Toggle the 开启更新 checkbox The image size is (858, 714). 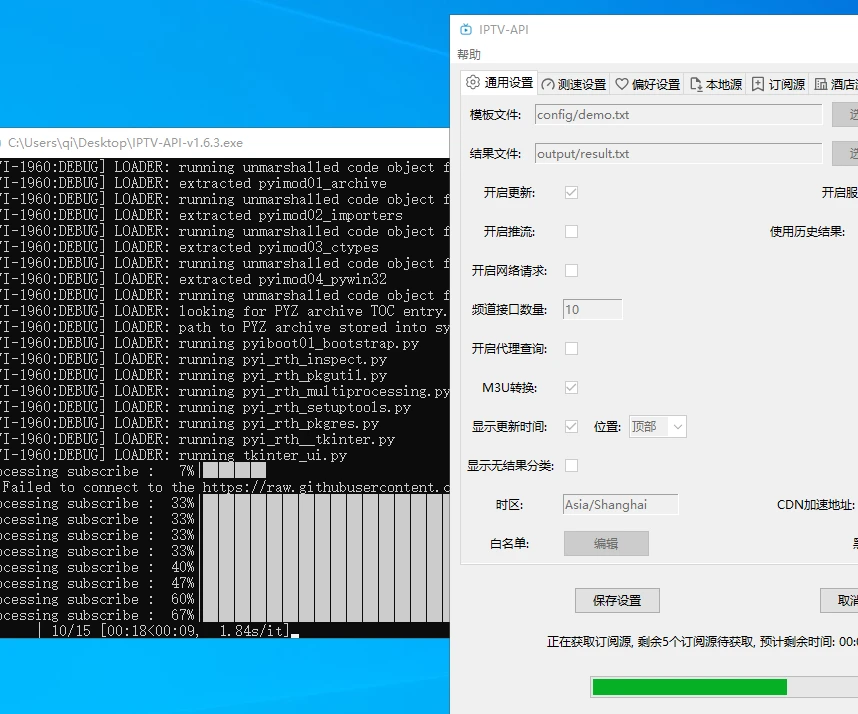(571, 192)
